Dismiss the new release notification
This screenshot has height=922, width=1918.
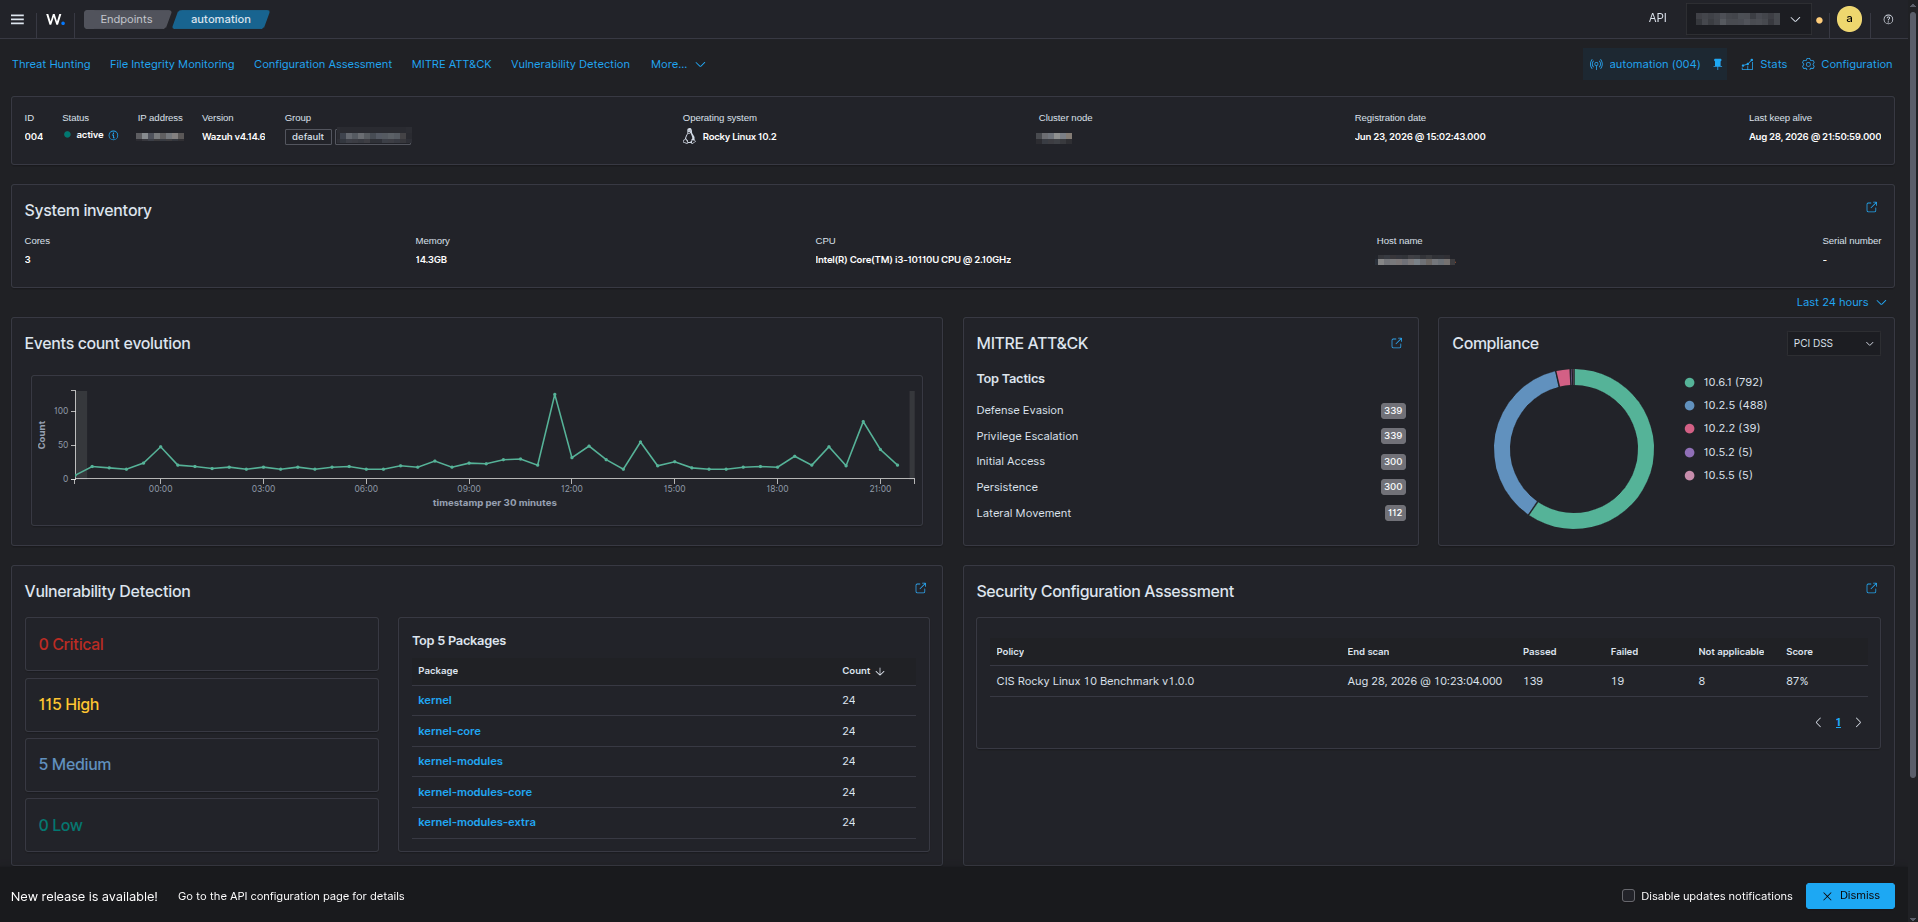[x=1850, y=896]
